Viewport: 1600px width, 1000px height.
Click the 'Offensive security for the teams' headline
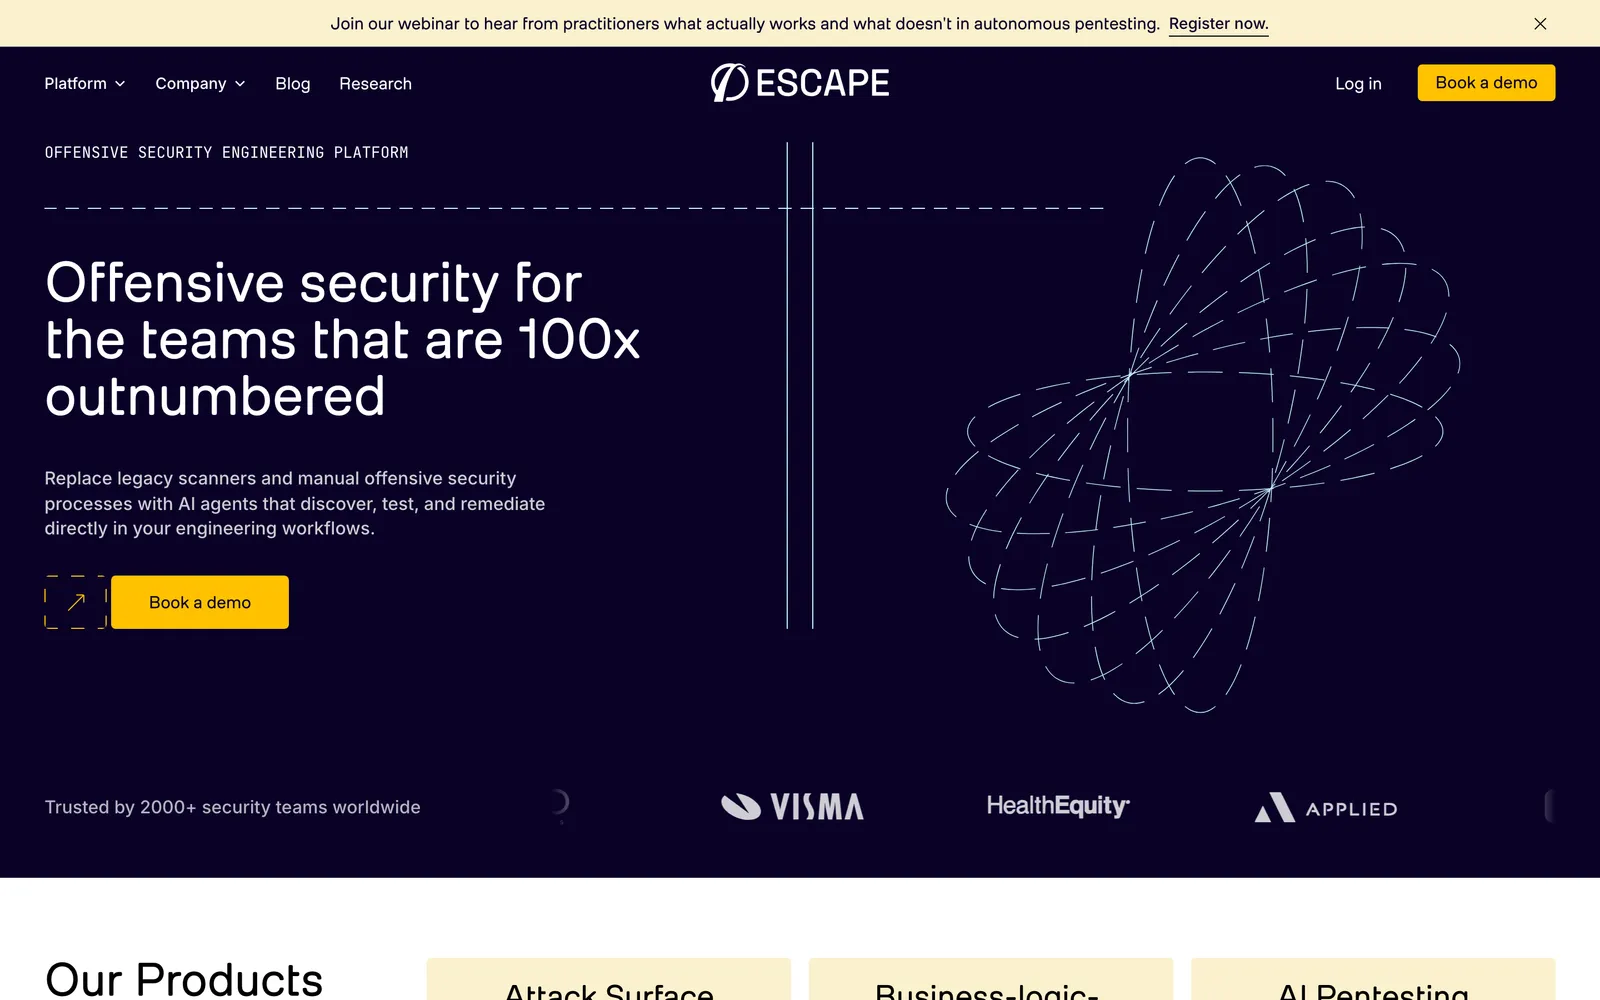click(342, 340)
